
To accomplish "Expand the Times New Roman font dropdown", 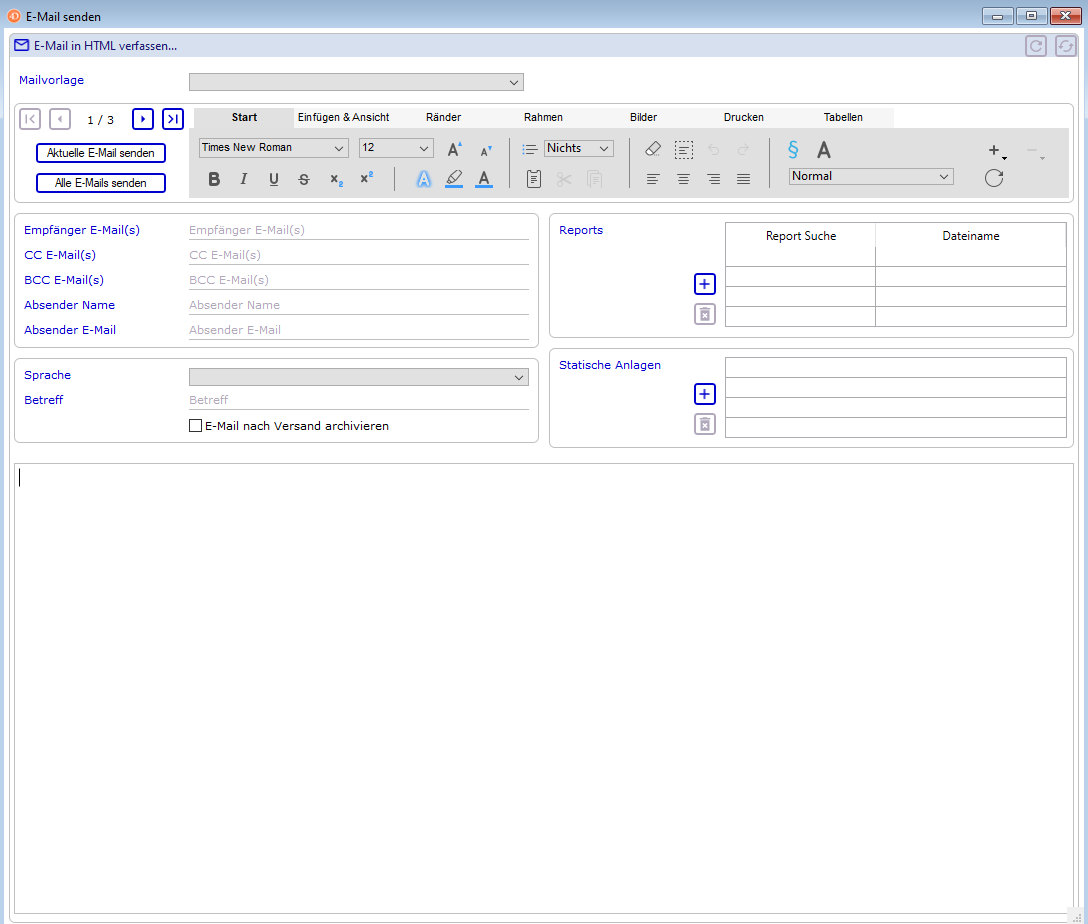I will (273, 148).
